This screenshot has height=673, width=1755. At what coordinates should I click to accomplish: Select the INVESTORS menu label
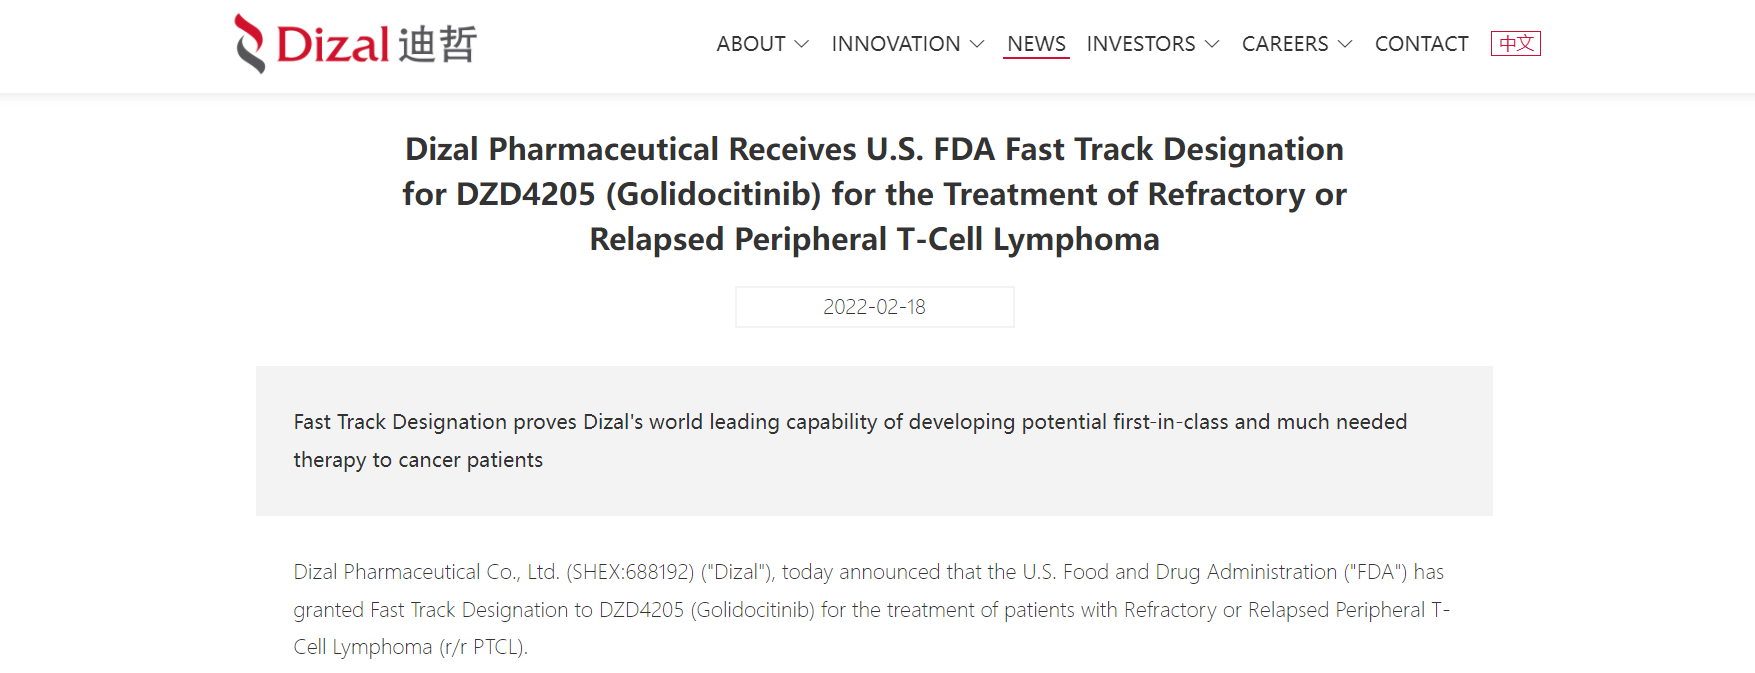pos(1141,44)
